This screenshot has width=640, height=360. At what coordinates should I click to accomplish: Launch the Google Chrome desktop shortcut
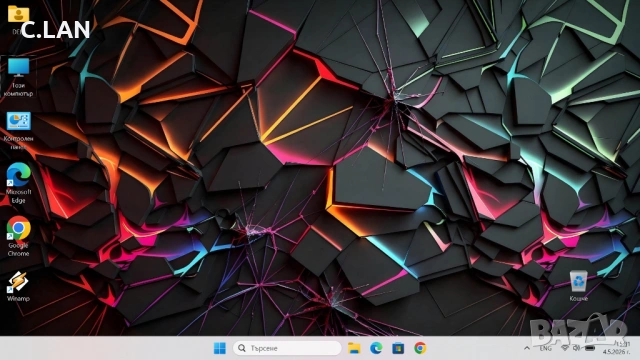pos(18,236)
